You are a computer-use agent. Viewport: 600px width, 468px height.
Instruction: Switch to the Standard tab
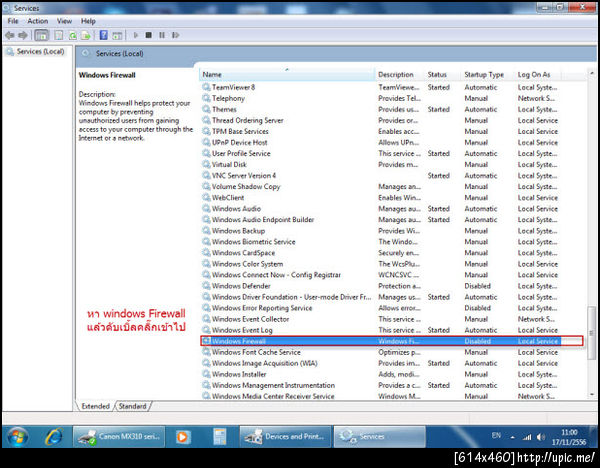pyautogui.click(x=132, y=406)
